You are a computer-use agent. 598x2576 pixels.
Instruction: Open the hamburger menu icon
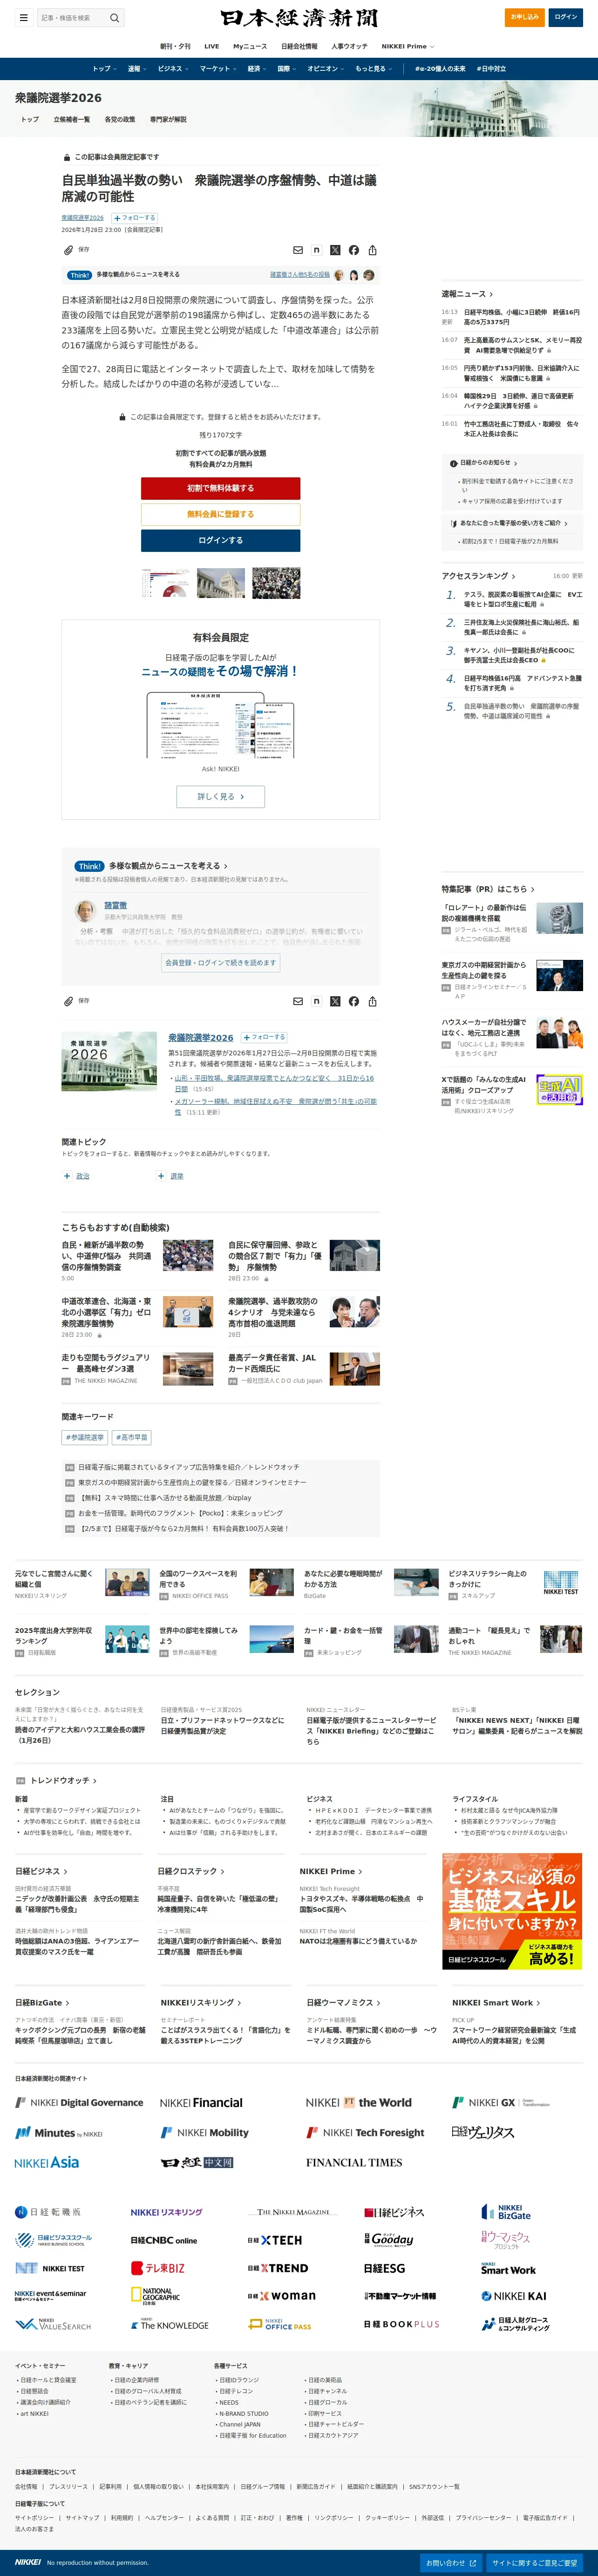pos(24,17)
